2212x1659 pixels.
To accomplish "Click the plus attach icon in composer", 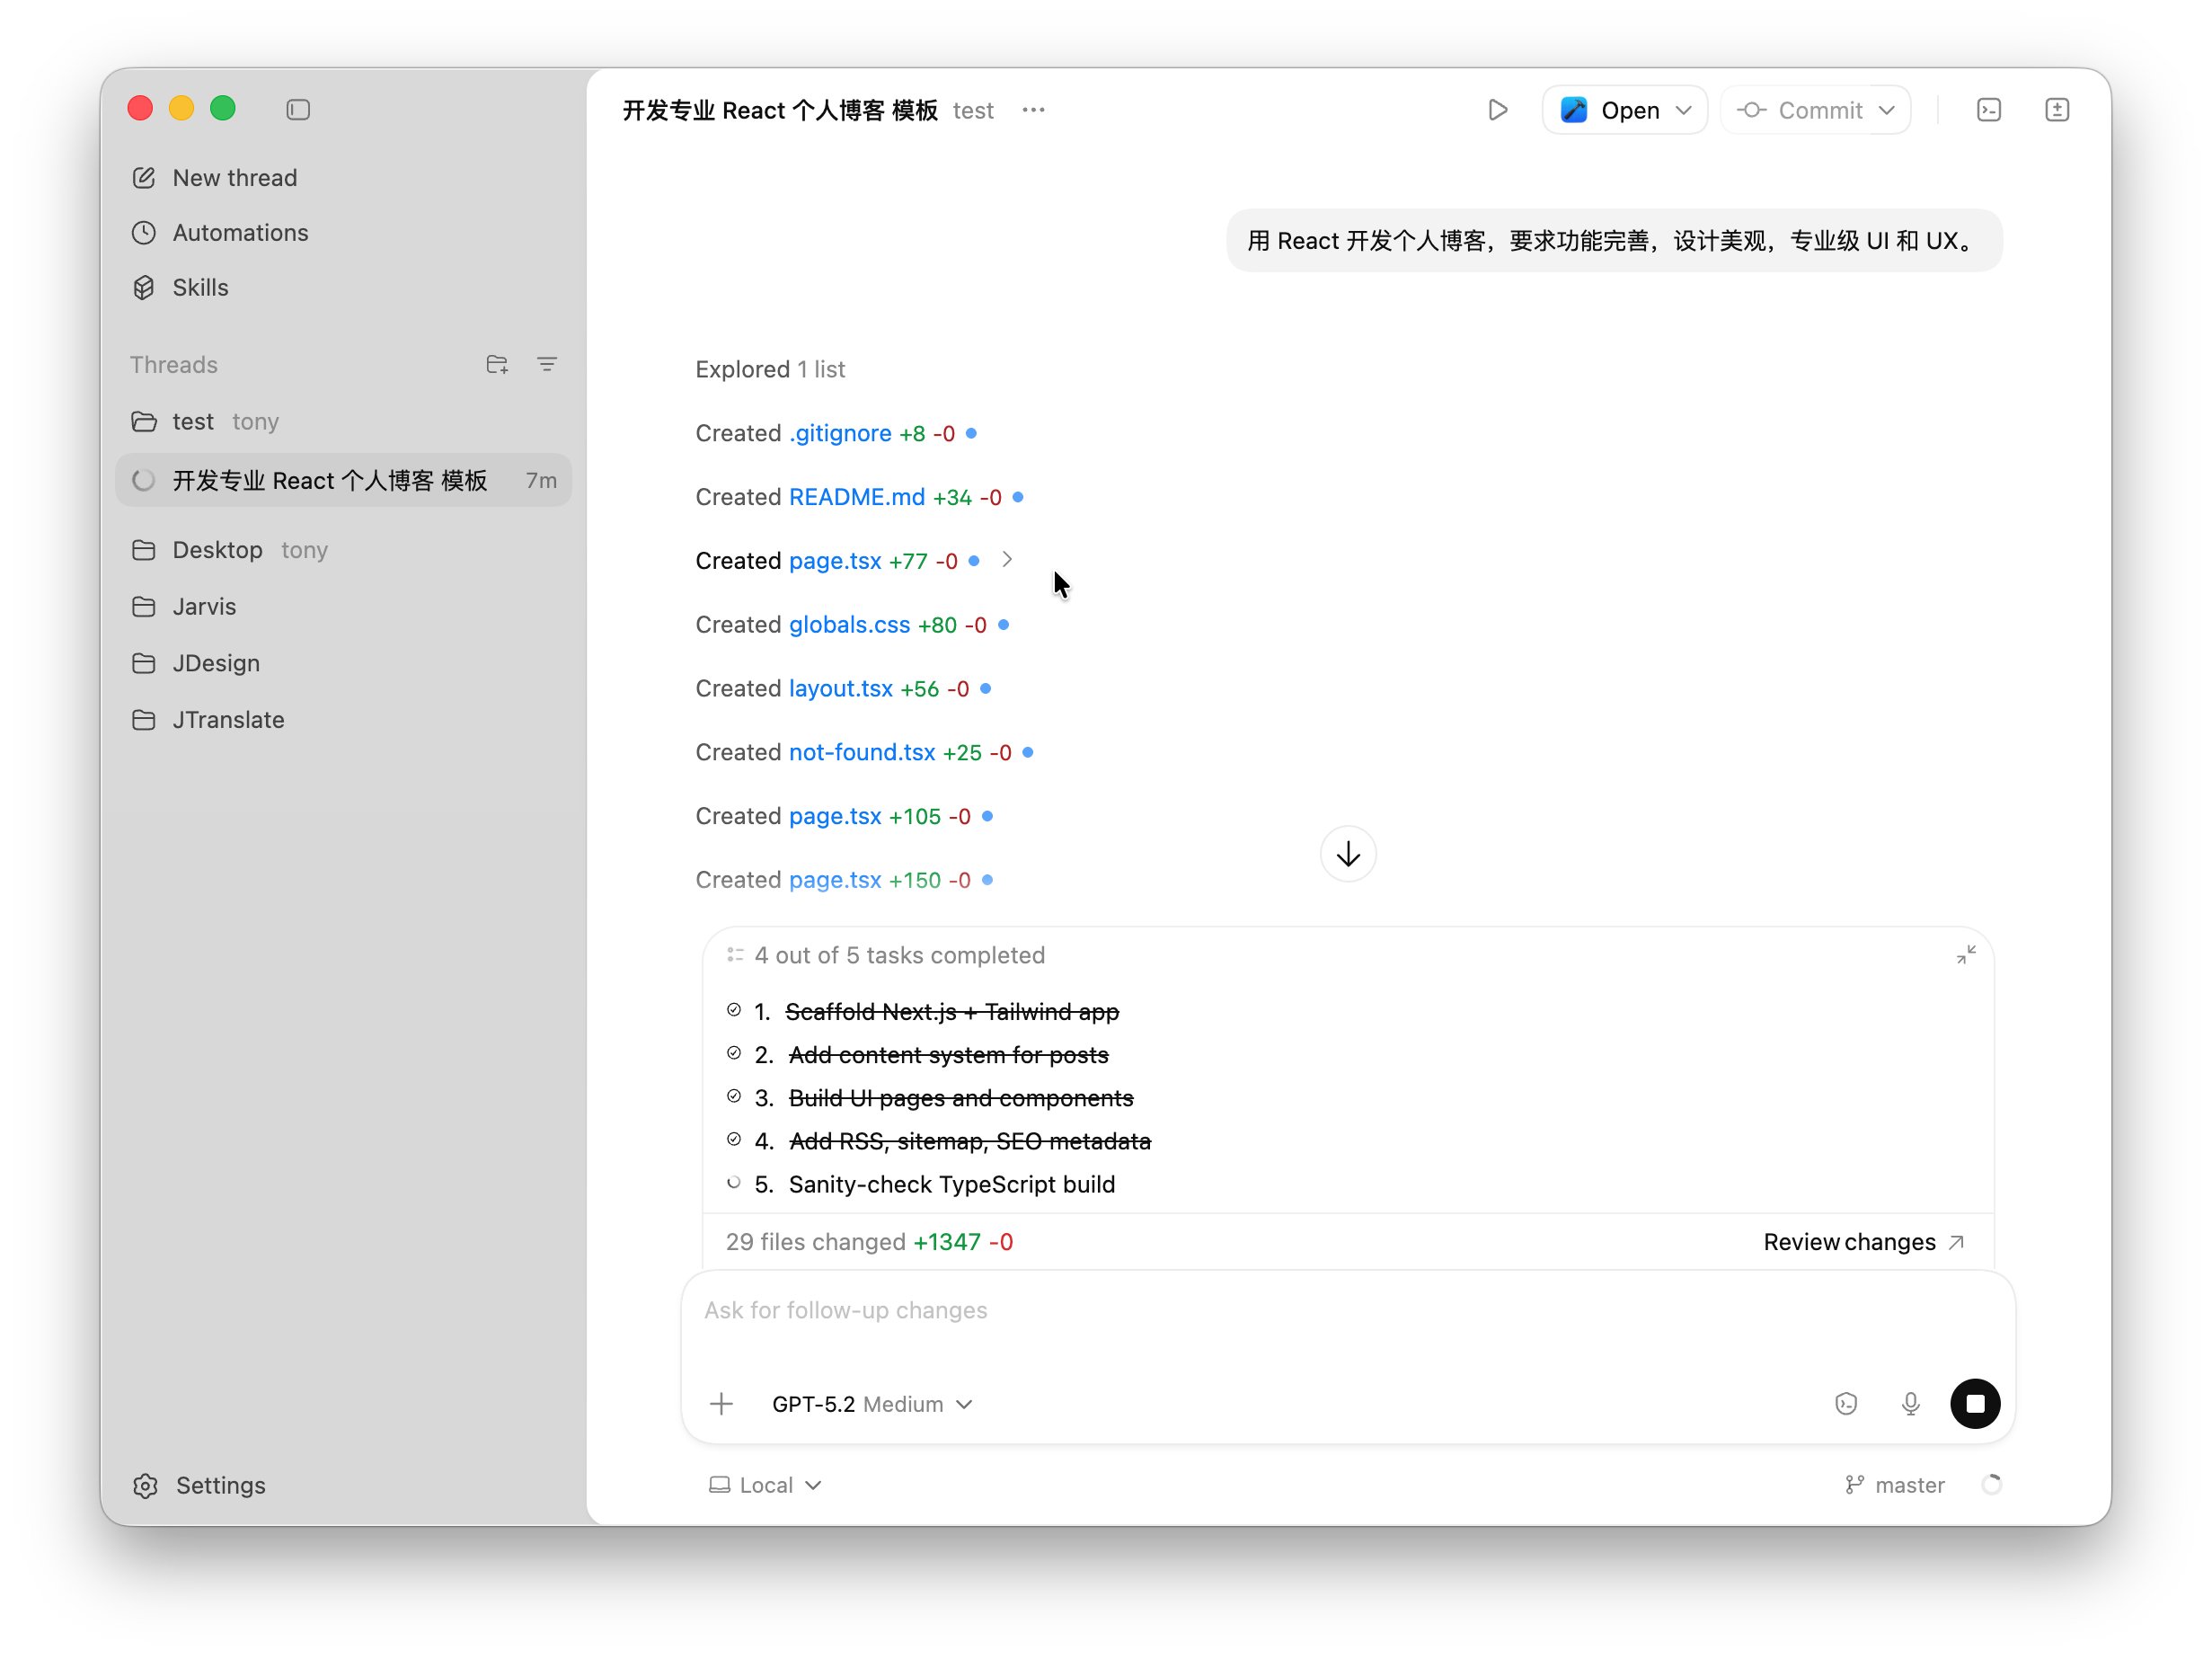I will pos(721,1404).
